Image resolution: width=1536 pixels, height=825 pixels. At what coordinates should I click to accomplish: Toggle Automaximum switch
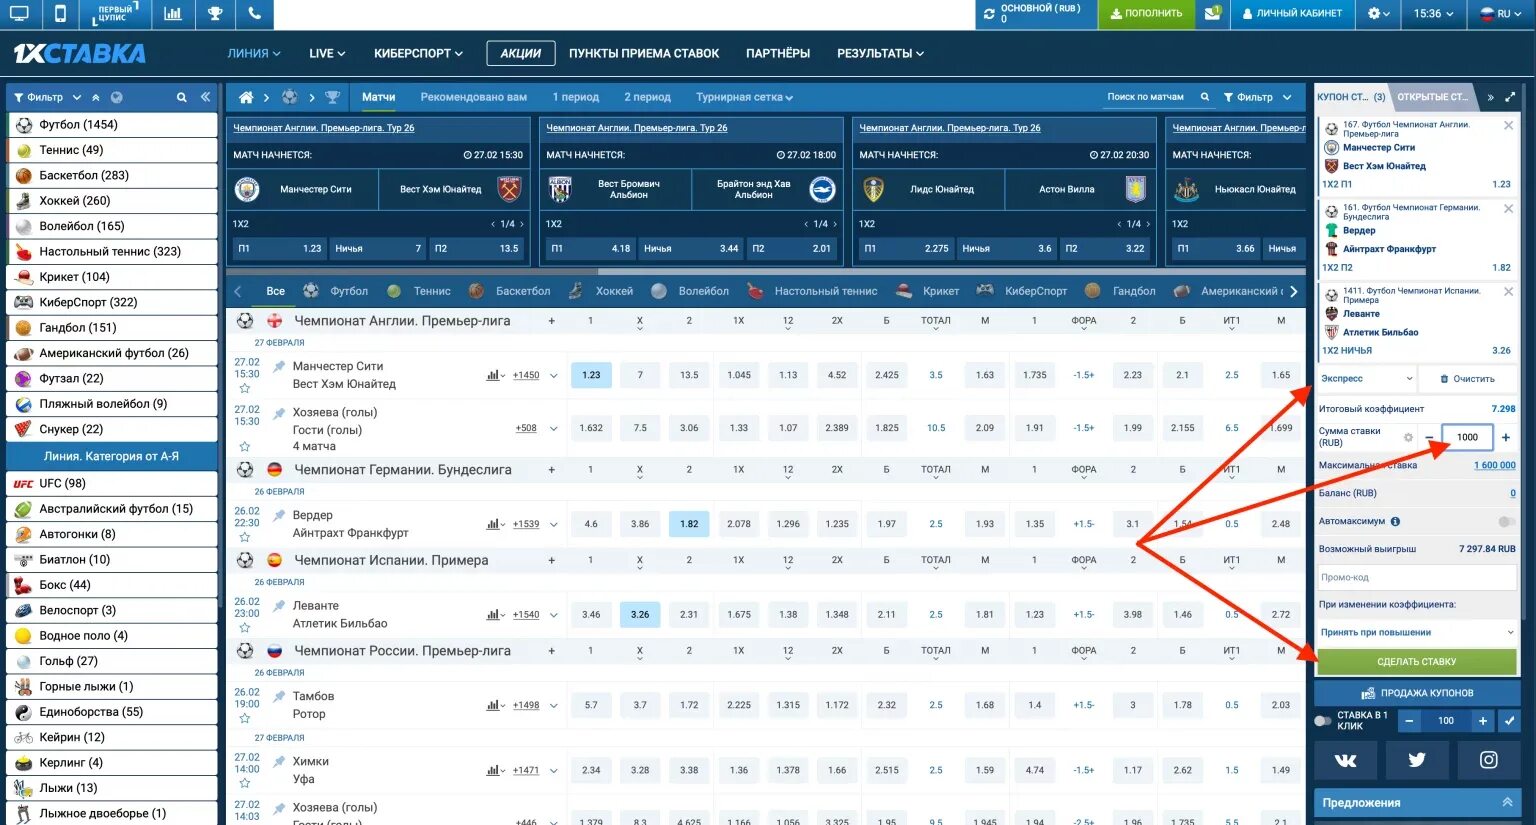click(x=1506, y=521)
